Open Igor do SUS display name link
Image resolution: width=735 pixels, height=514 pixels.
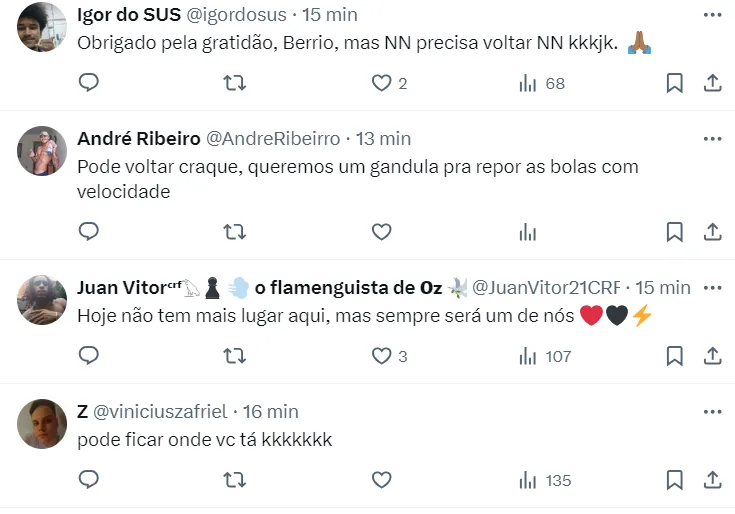(127, 15)
